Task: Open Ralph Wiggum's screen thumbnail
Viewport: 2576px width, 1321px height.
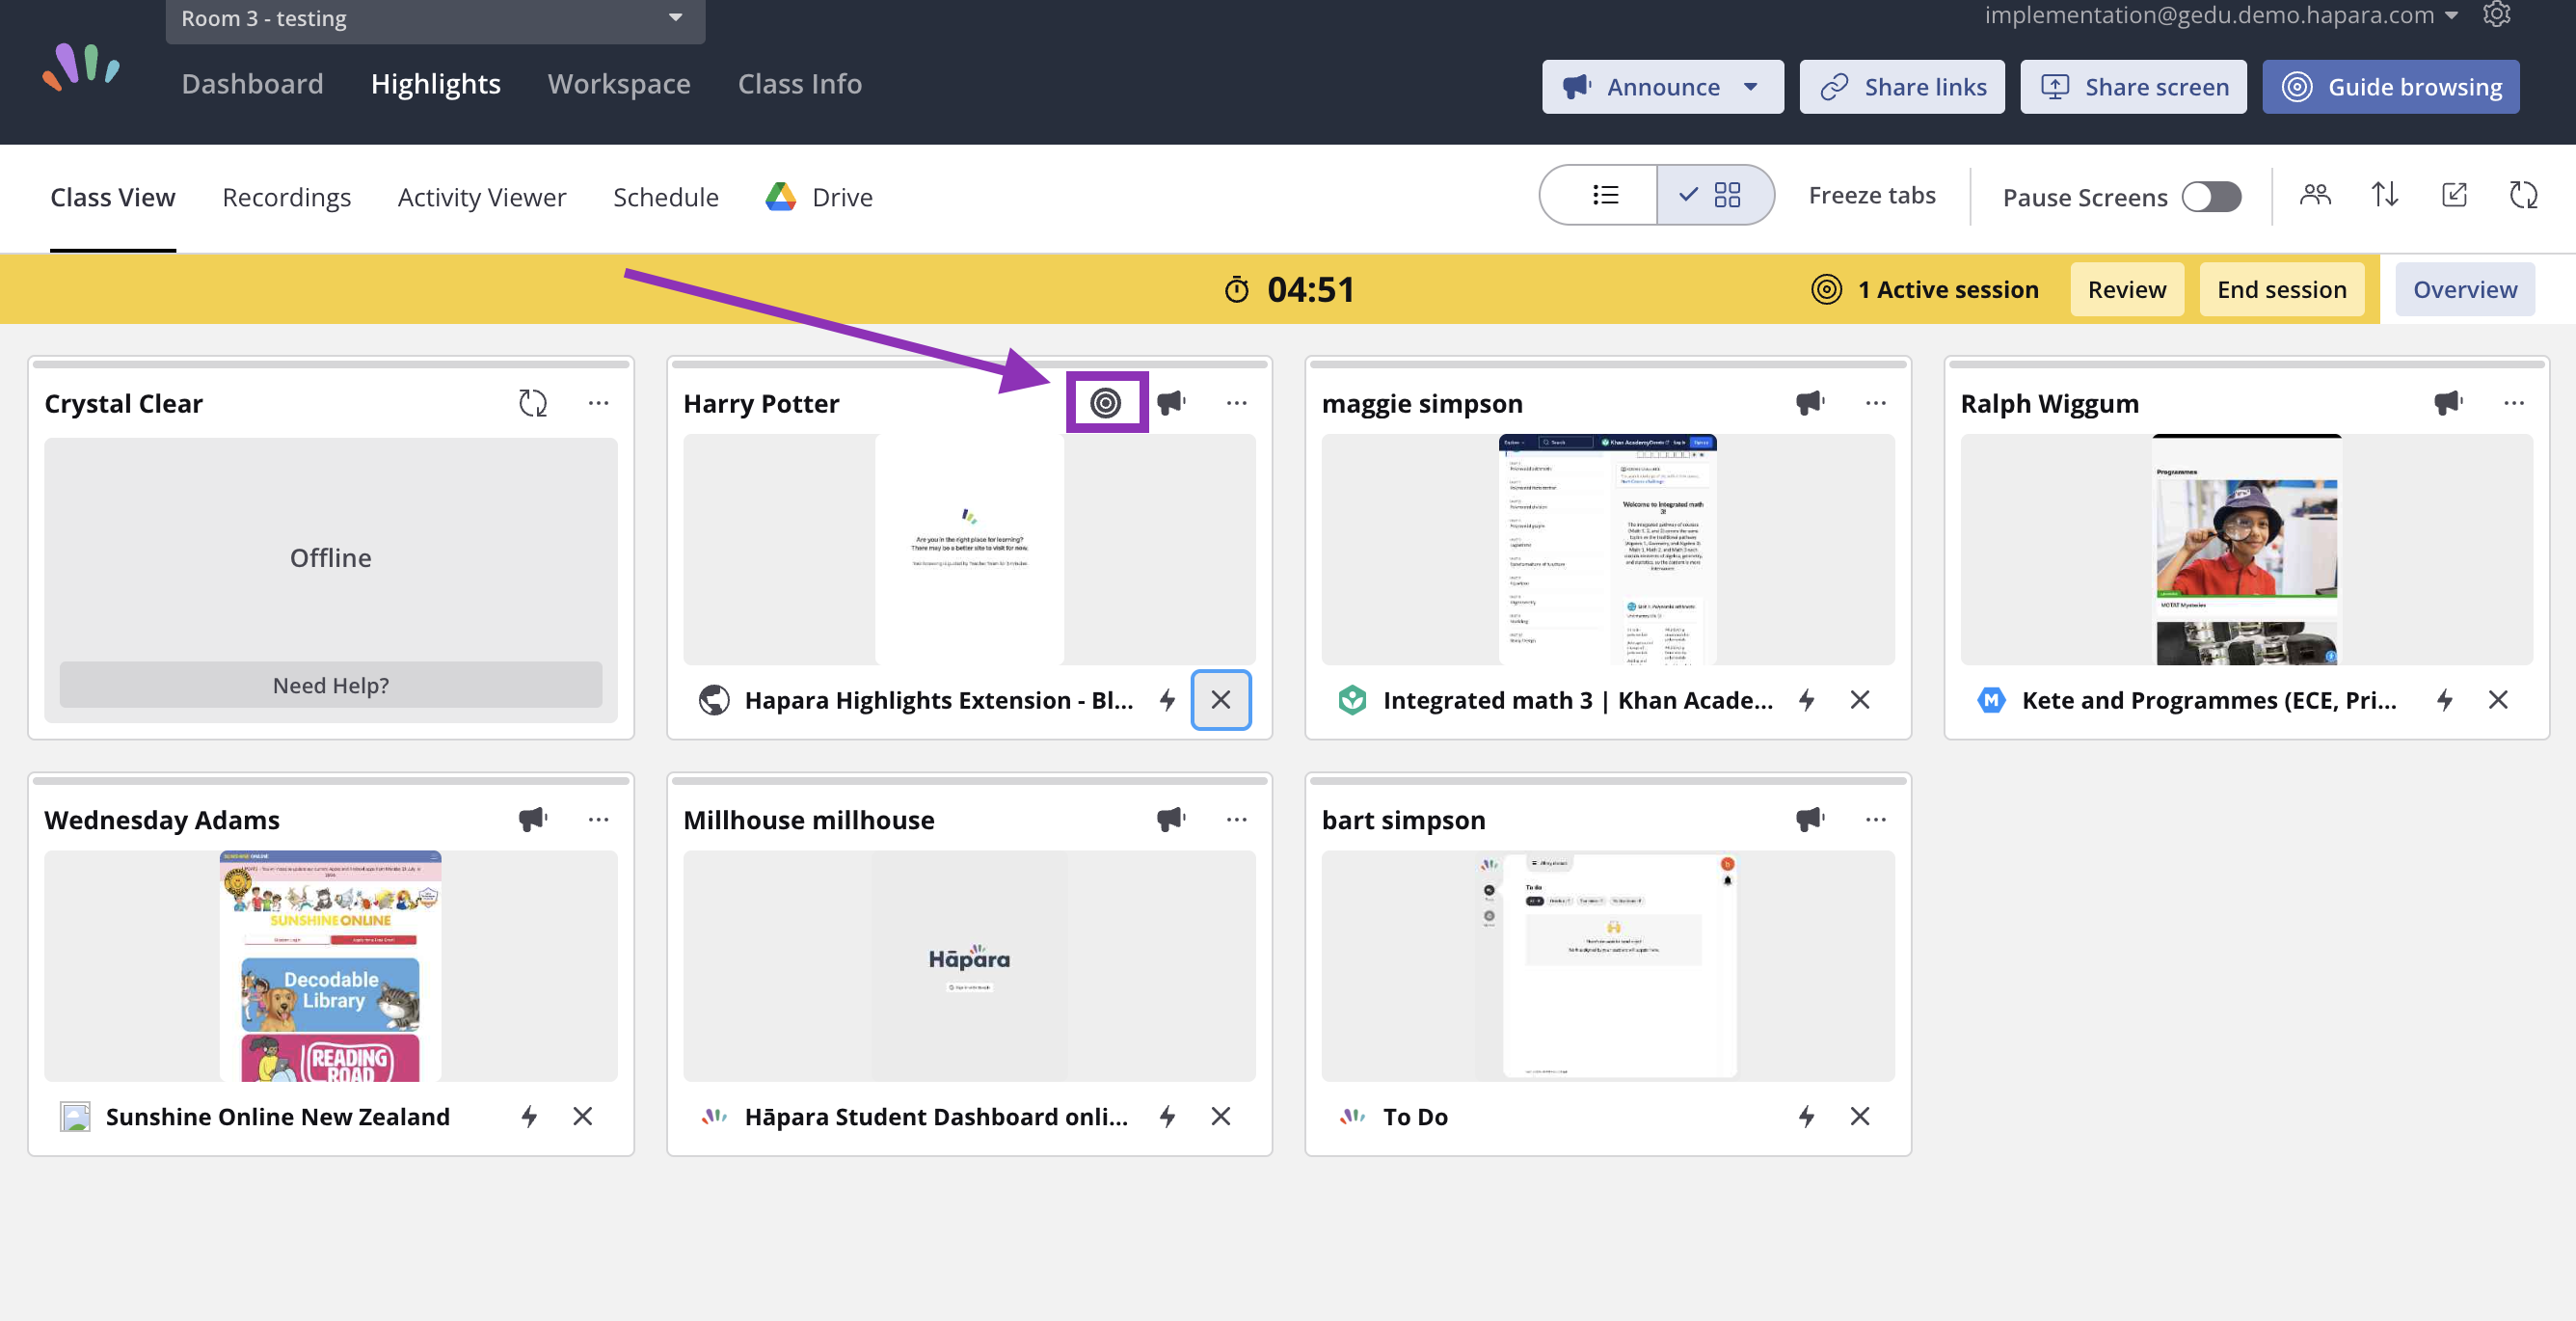Action: (2246, 549)
